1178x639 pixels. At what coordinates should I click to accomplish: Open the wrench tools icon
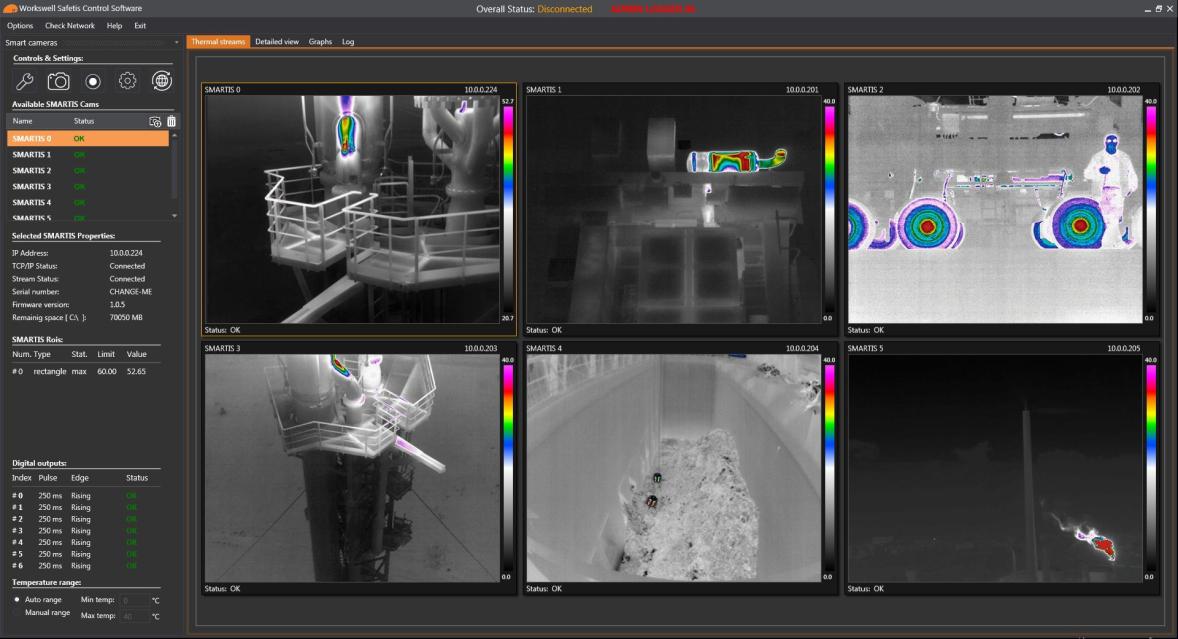(24, 81)
